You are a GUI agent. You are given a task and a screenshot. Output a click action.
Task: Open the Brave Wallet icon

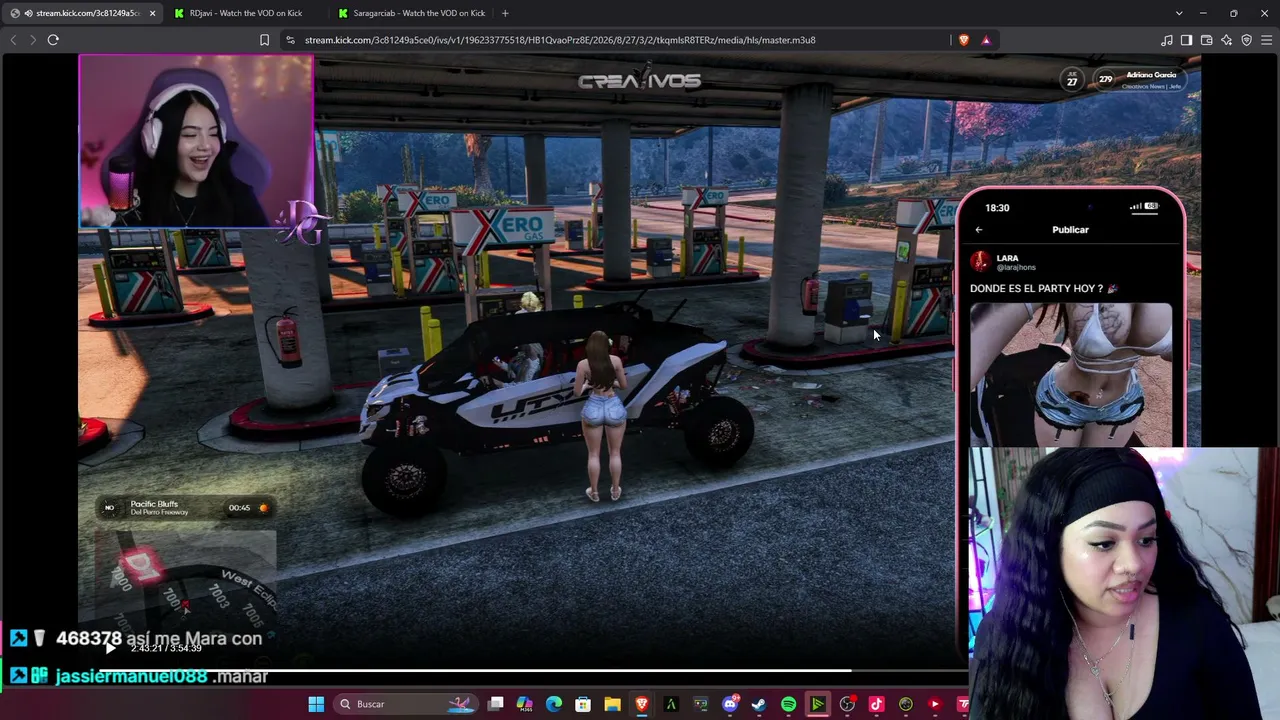point(1207,40)
